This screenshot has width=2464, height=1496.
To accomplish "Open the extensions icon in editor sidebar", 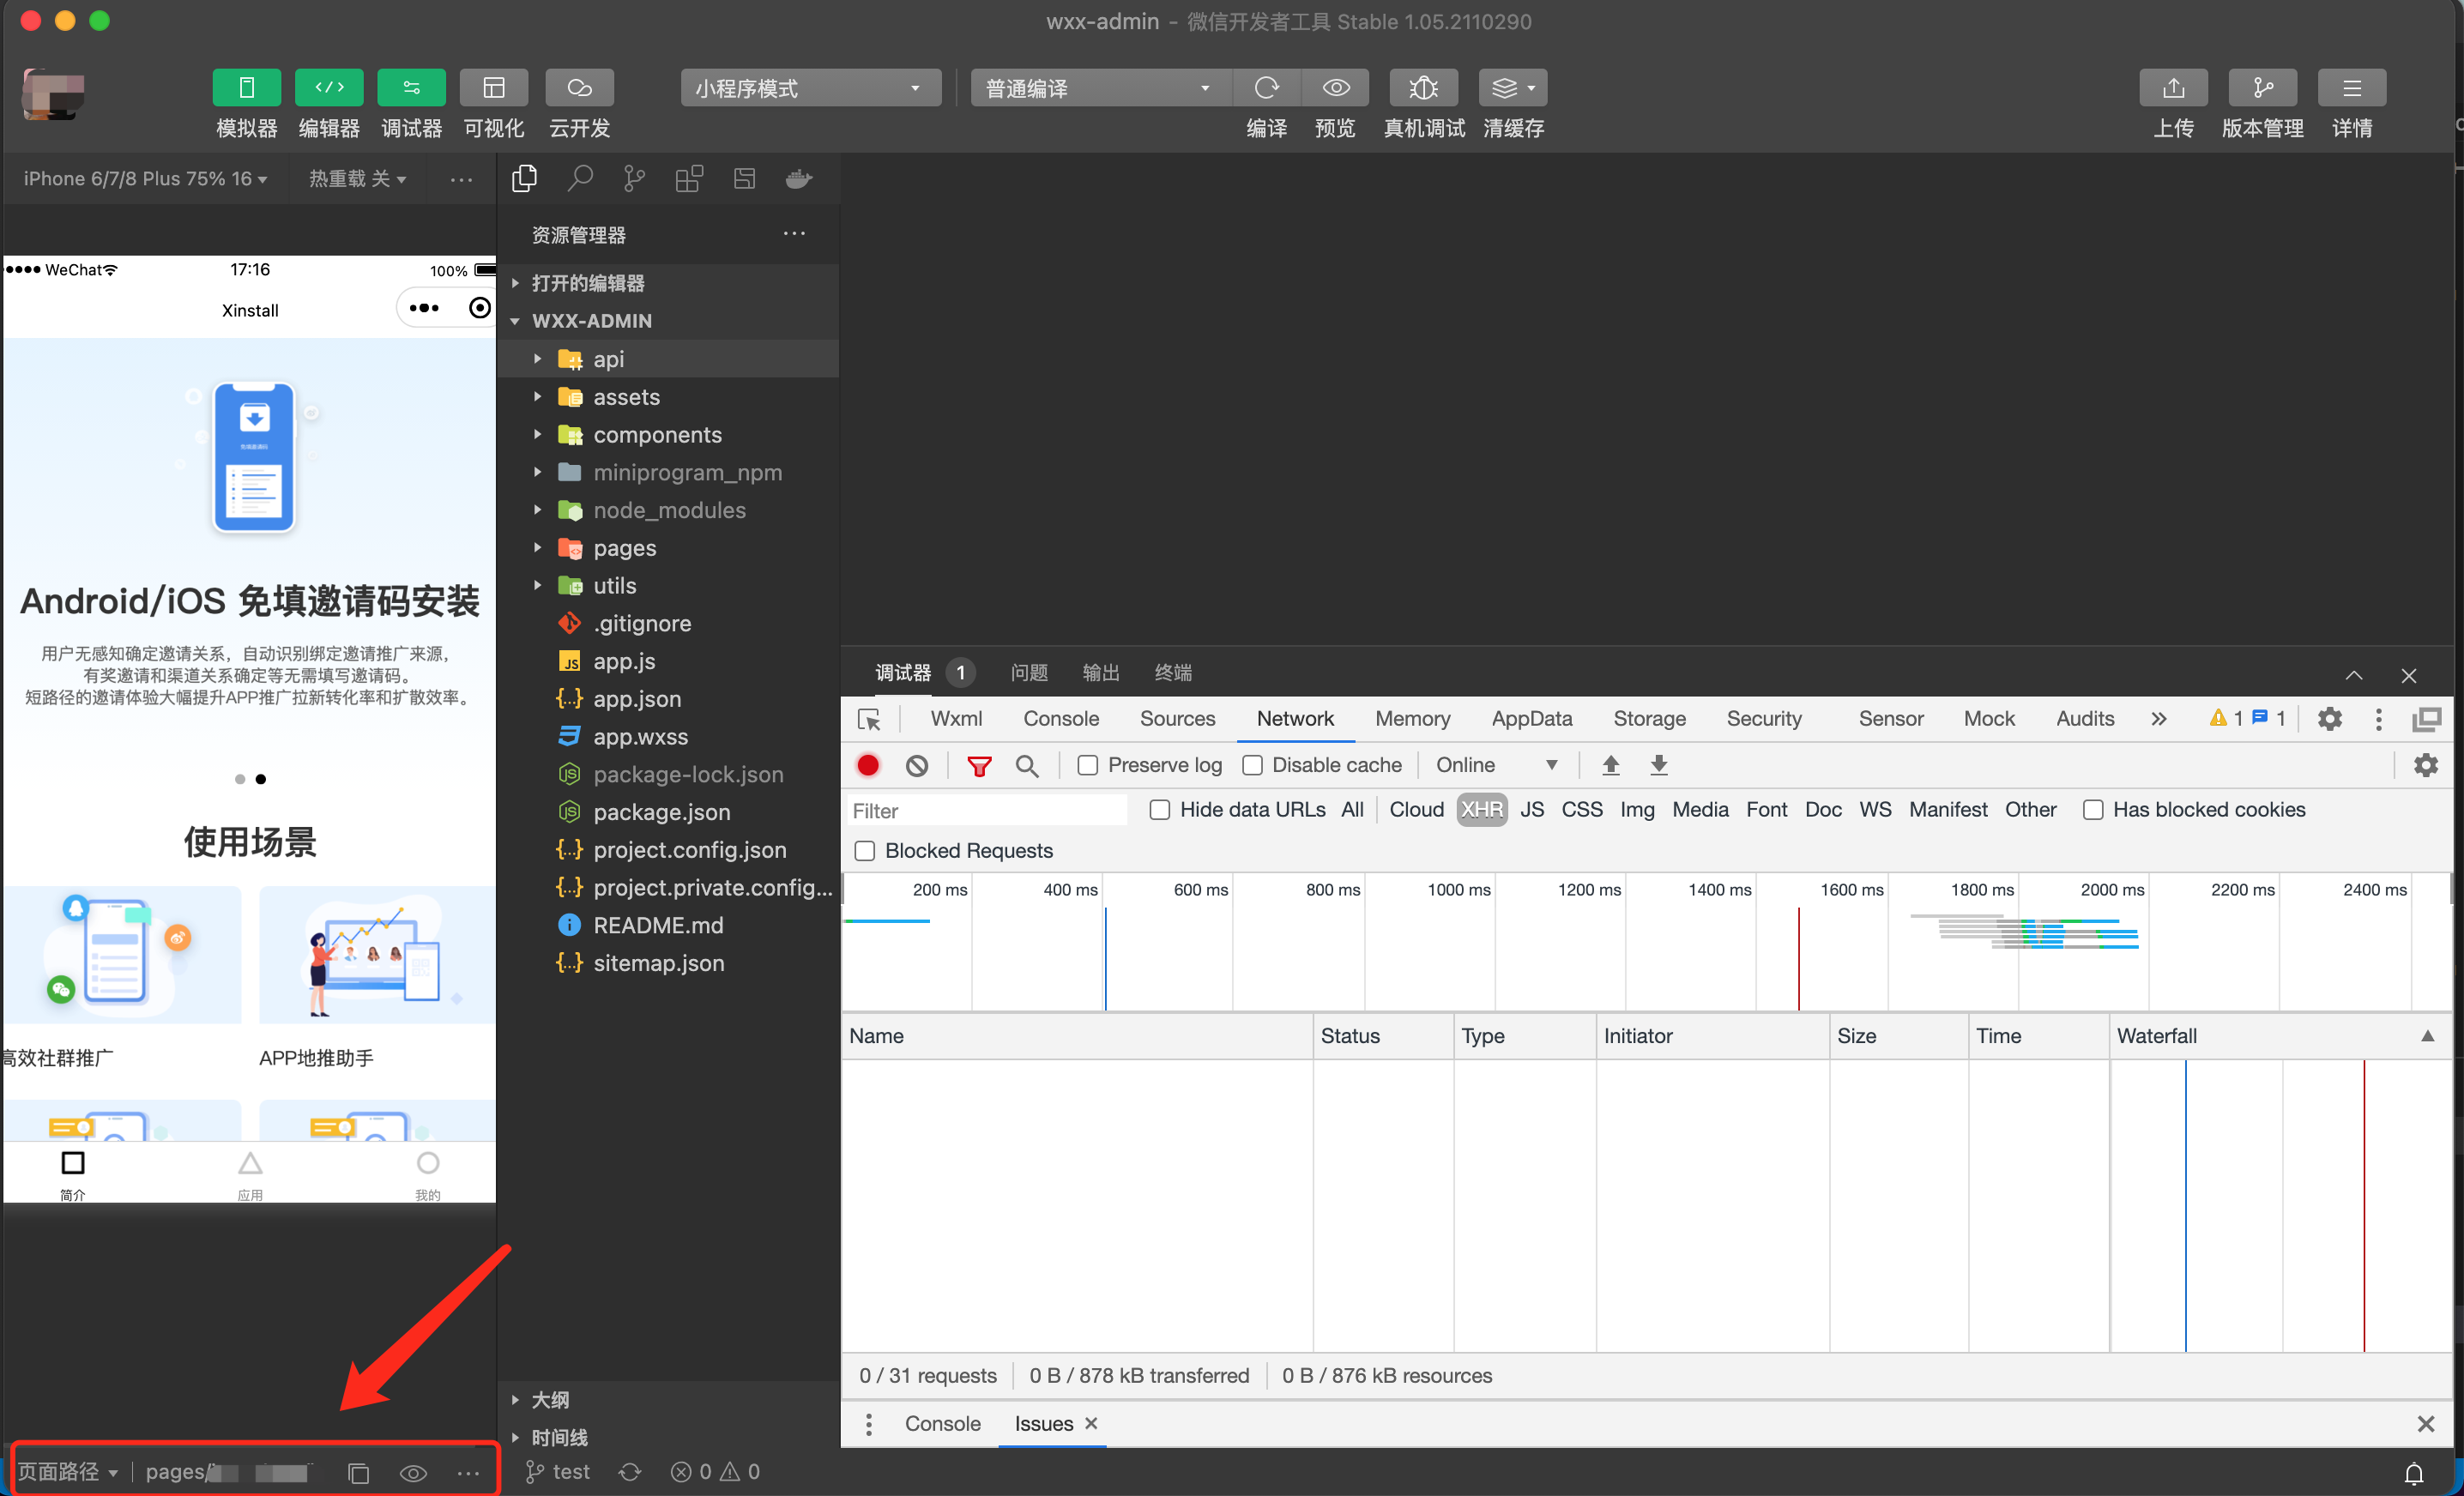I will click(689, 178).
